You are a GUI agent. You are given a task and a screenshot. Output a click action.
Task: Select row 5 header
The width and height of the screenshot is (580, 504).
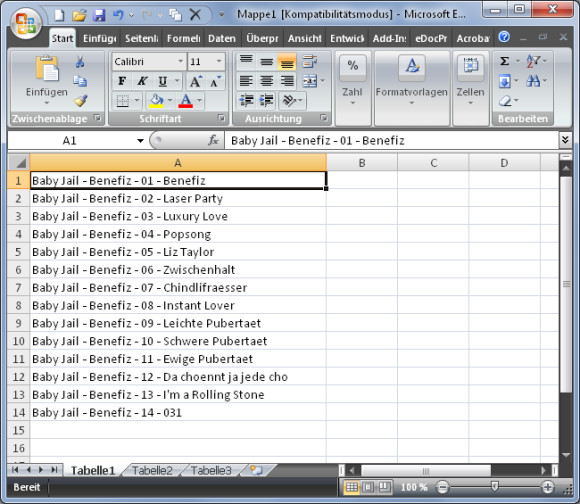[x=18, y=252]
